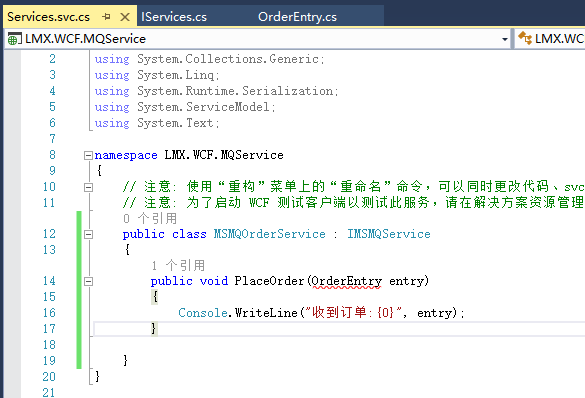Open the OrderEntry.cs tab
The image size is (585, 398).
tap(297, 17)
